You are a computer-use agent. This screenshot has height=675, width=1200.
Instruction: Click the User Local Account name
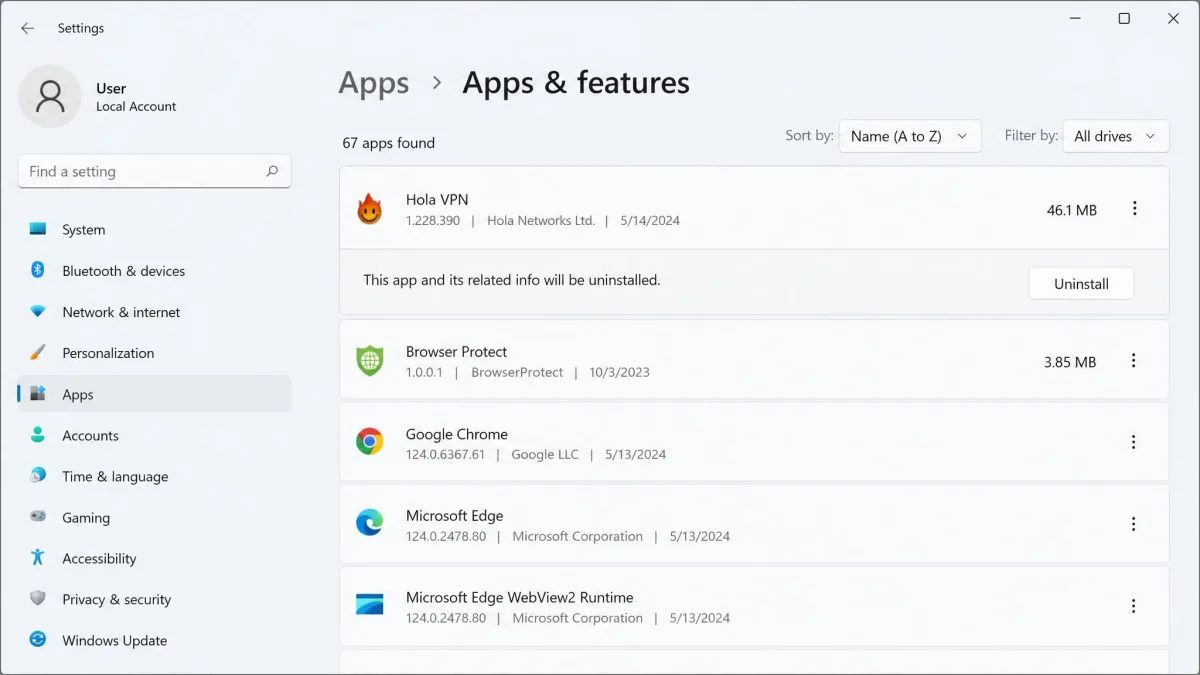(136, 97)
